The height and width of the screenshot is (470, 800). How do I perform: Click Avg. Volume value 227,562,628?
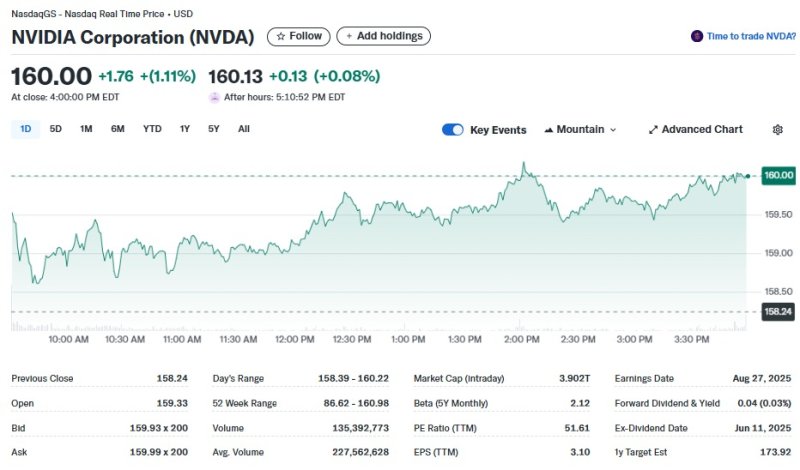click(x=361, y=452)
